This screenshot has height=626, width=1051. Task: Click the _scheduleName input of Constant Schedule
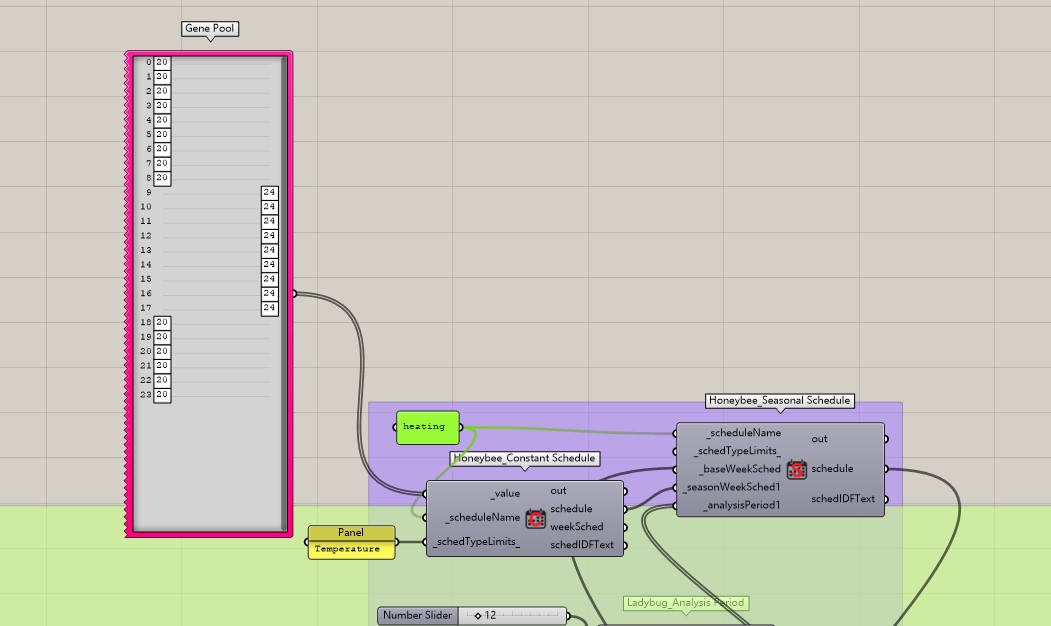483,517
